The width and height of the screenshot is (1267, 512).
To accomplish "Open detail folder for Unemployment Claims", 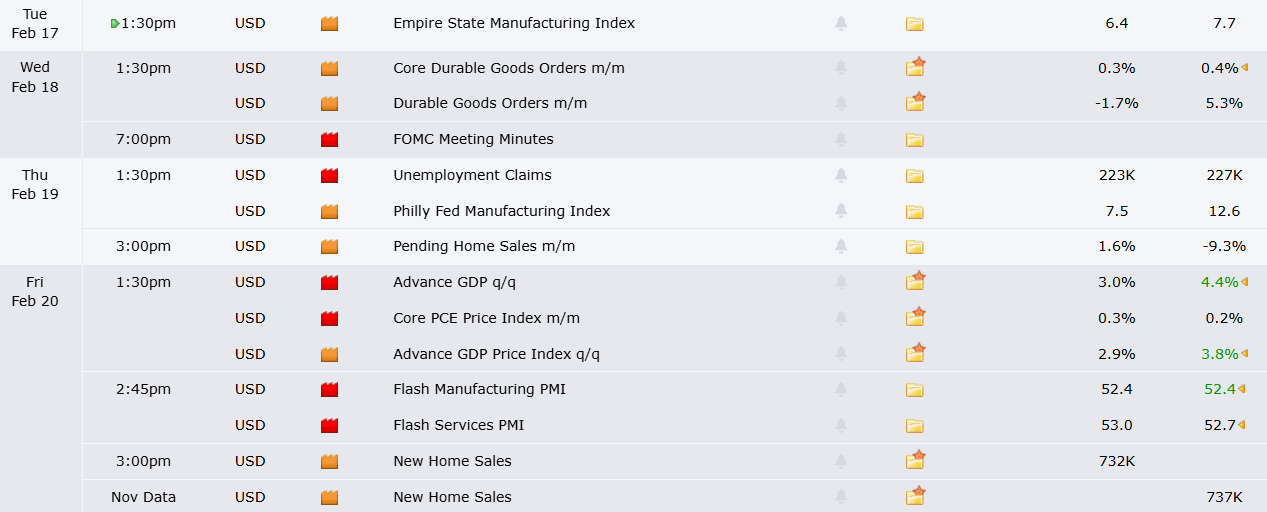I will point(915,176).
